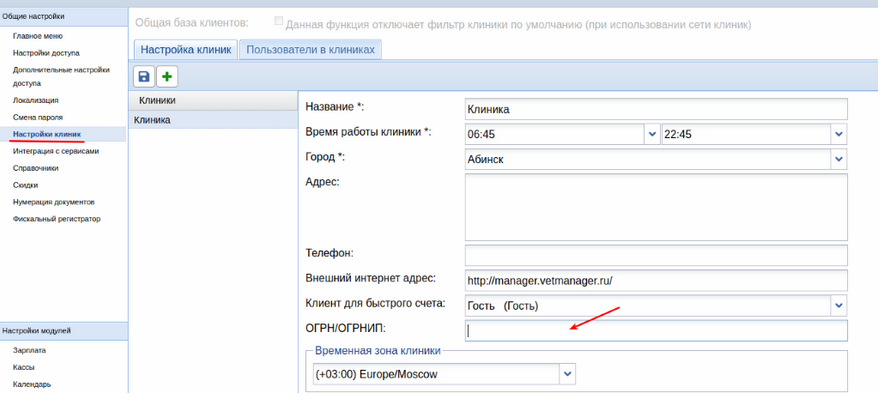Toggle the shared client database checkbox
Viewport: 880px width, 420px height.
[279, 23]
